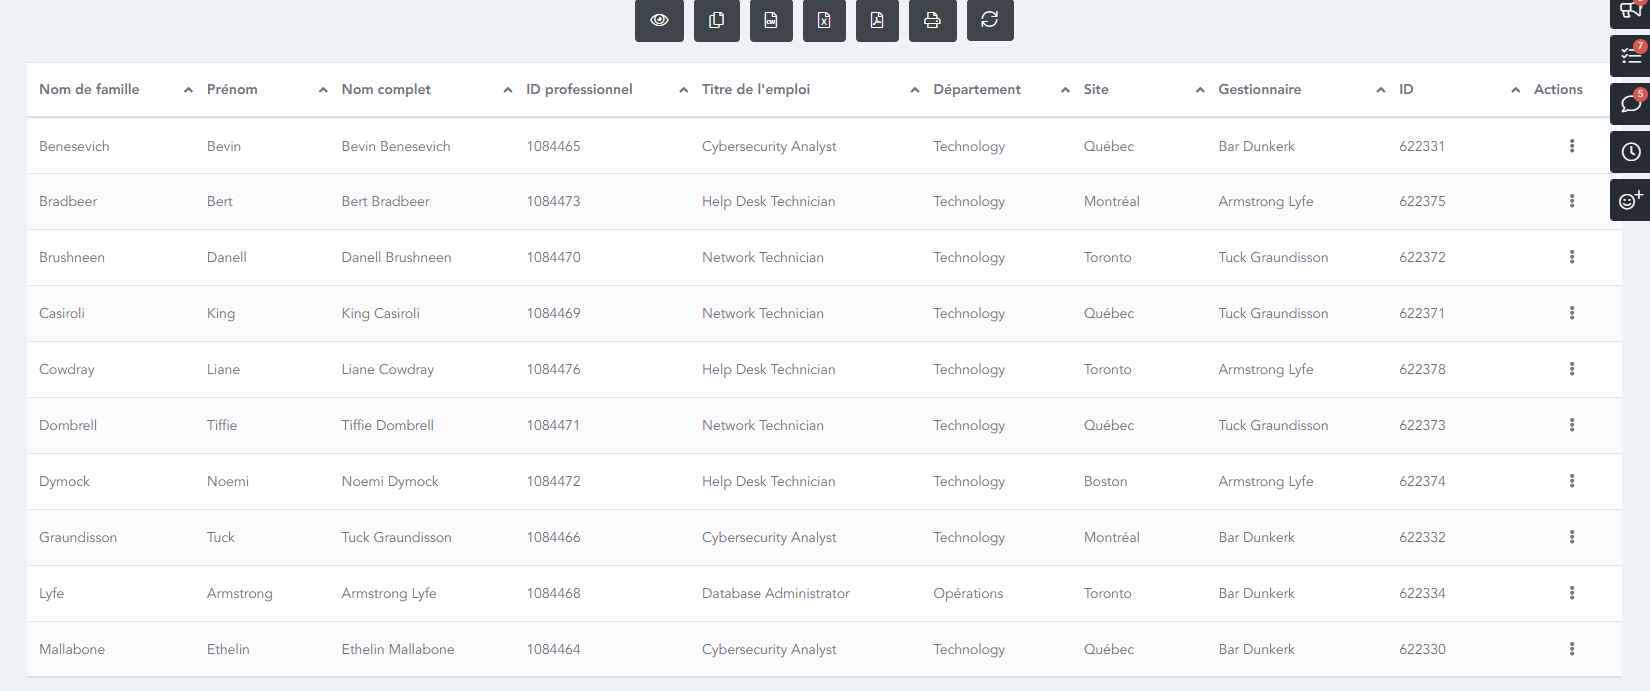Copy table data with the copy icon

716,20
